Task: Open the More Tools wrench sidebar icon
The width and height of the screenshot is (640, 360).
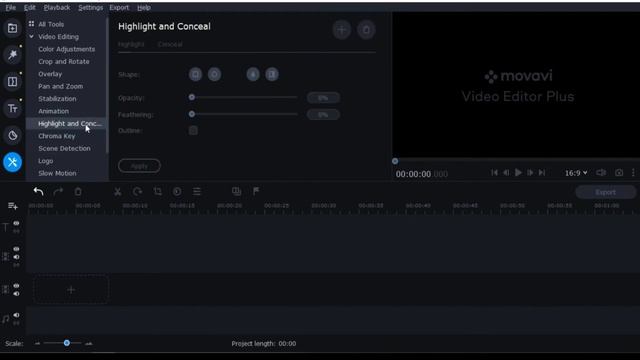Action: (x=12, y=162)
